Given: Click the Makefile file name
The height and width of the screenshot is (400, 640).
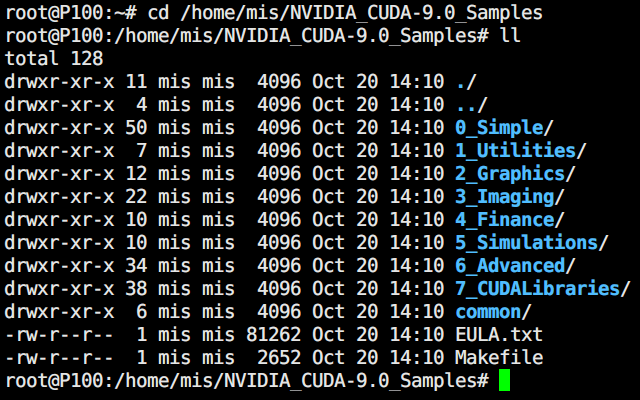Looking at the screenshot, I should 499,358.
